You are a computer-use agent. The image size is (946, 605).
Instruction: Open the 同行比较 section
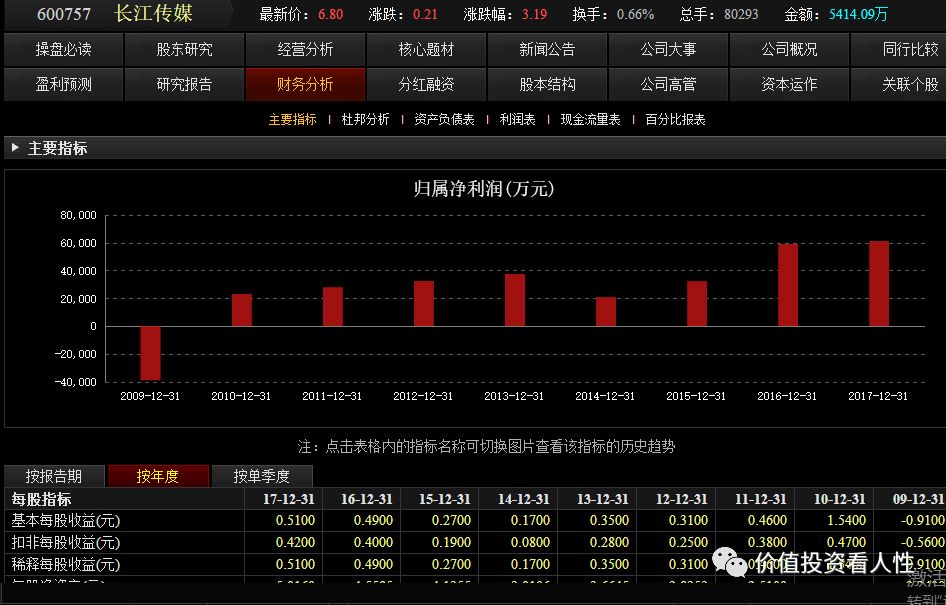(x=899, y=49)
